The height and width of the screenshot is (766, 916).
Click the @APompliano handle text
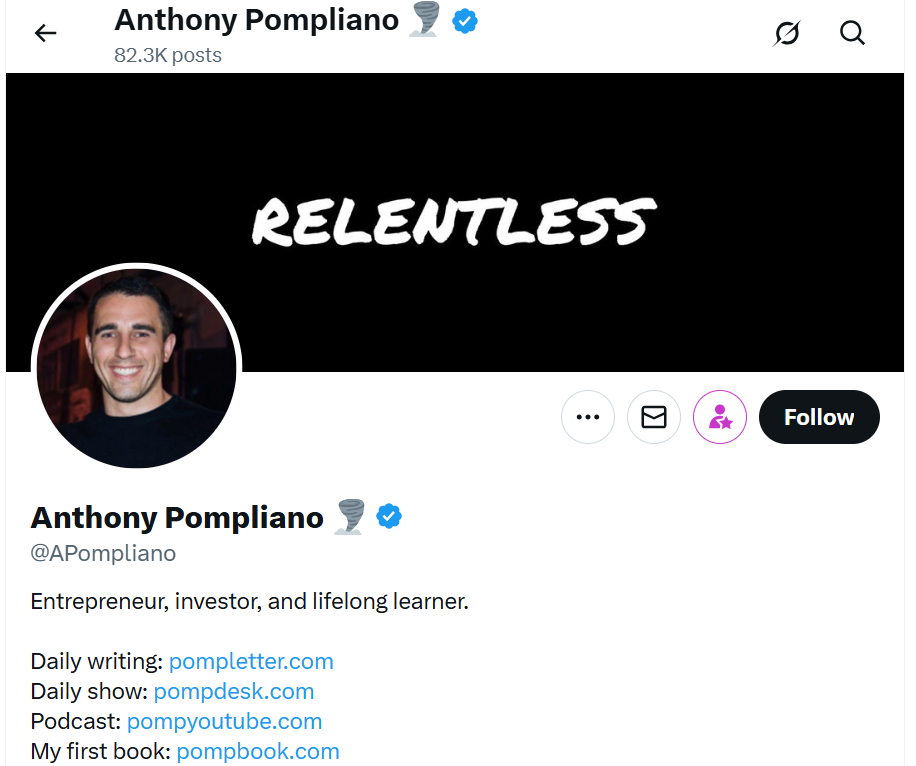[103, 553]
